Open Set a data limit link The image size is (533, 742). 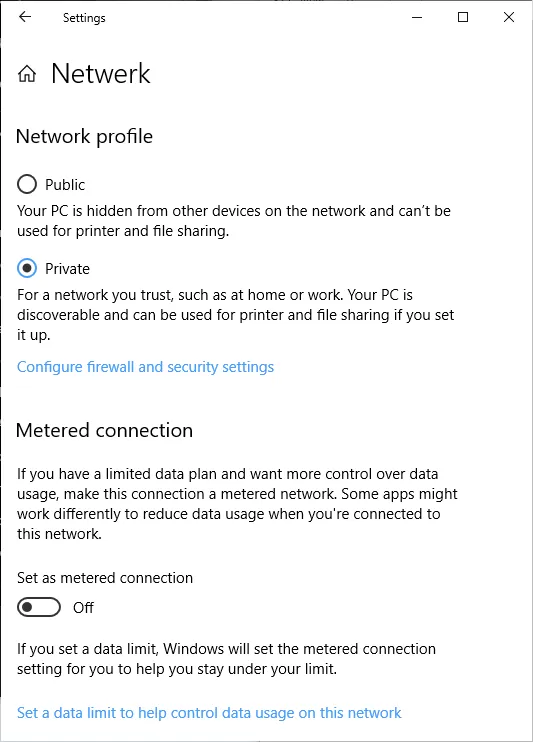click(x=209, y=713)
